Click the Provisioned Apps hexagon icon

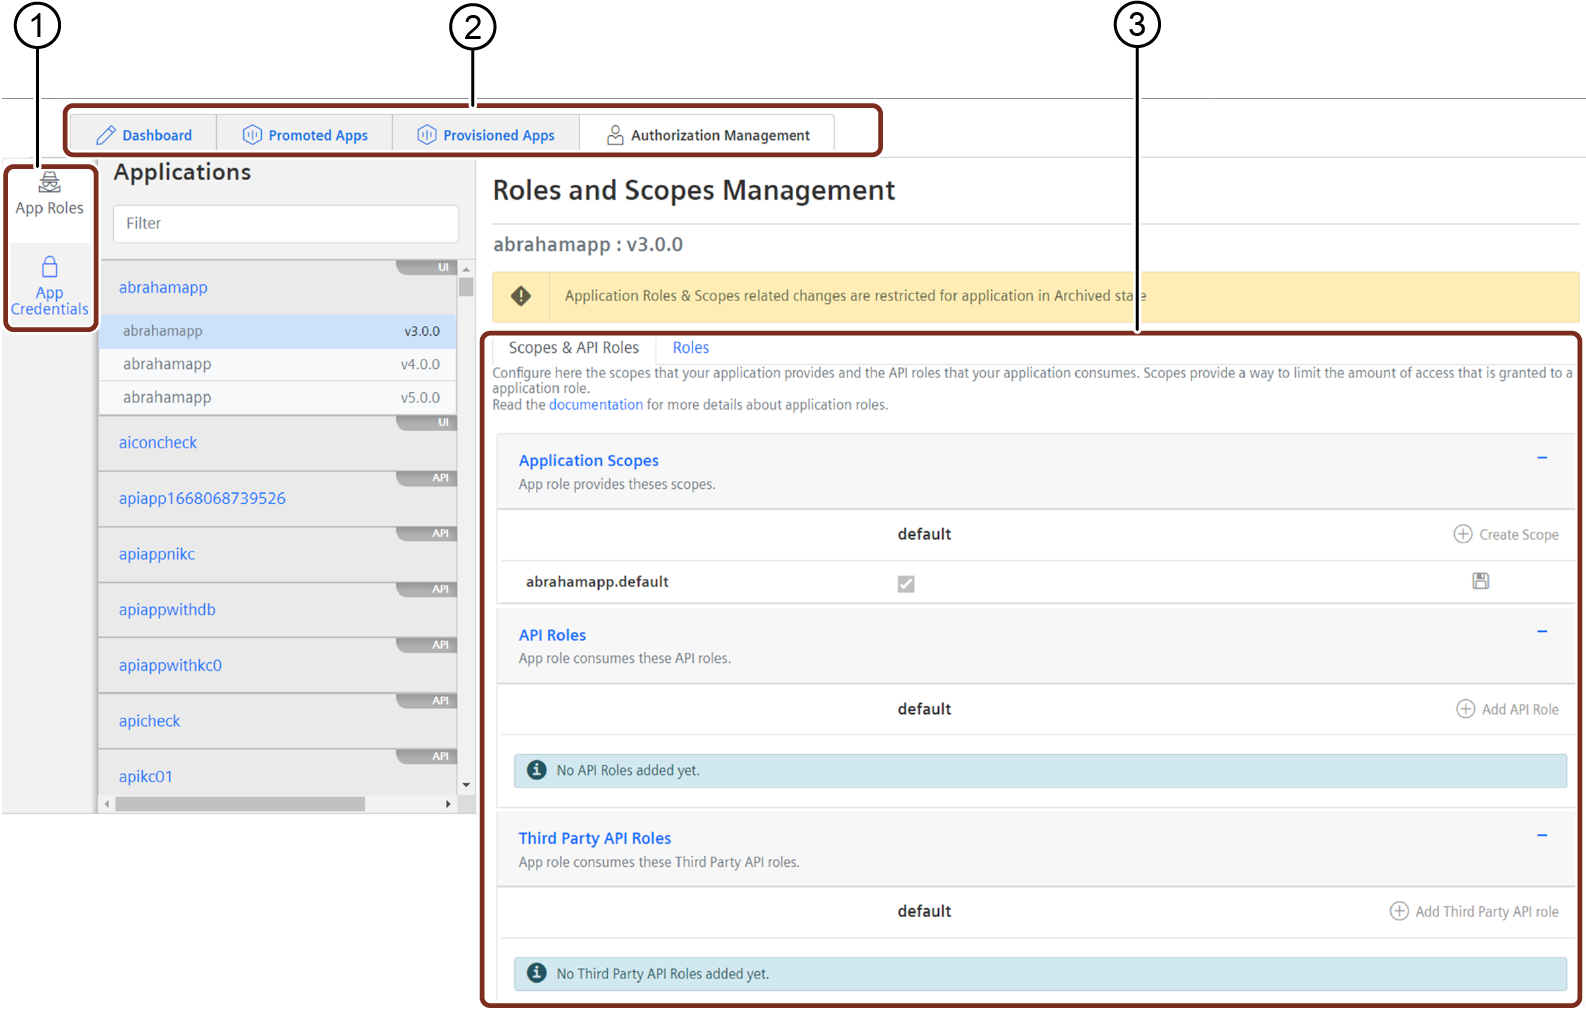tap(427, 135)
